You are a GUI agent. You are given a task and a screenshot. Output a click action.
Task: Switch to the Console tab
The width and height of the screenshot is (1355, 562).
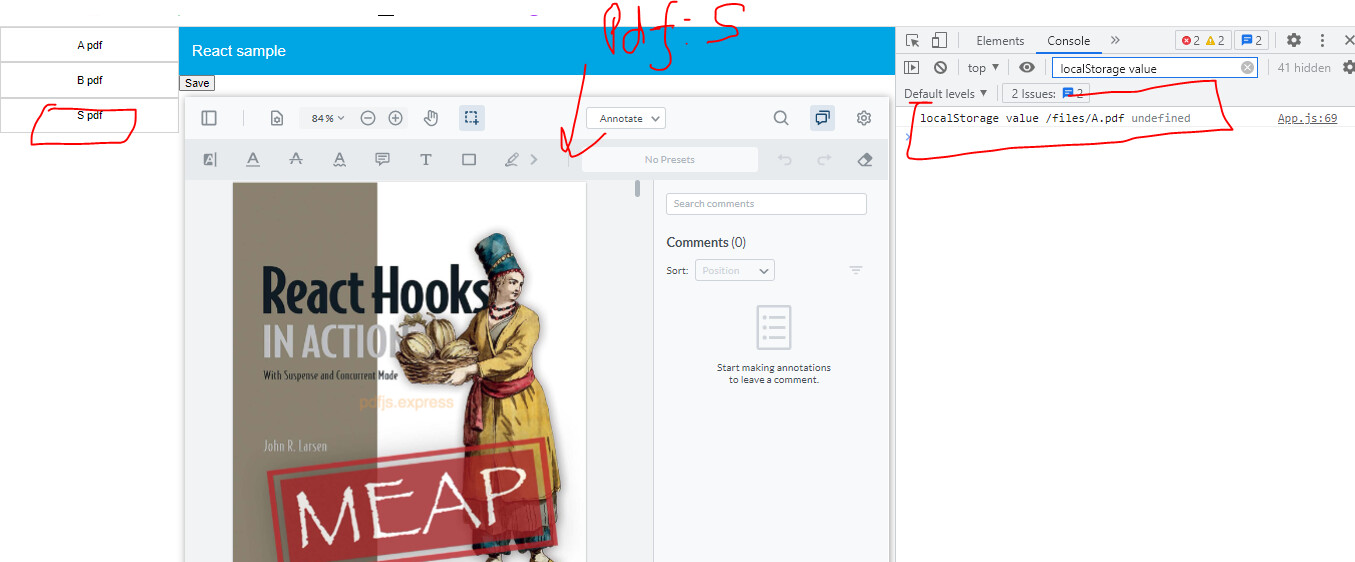click(1068, 40)
